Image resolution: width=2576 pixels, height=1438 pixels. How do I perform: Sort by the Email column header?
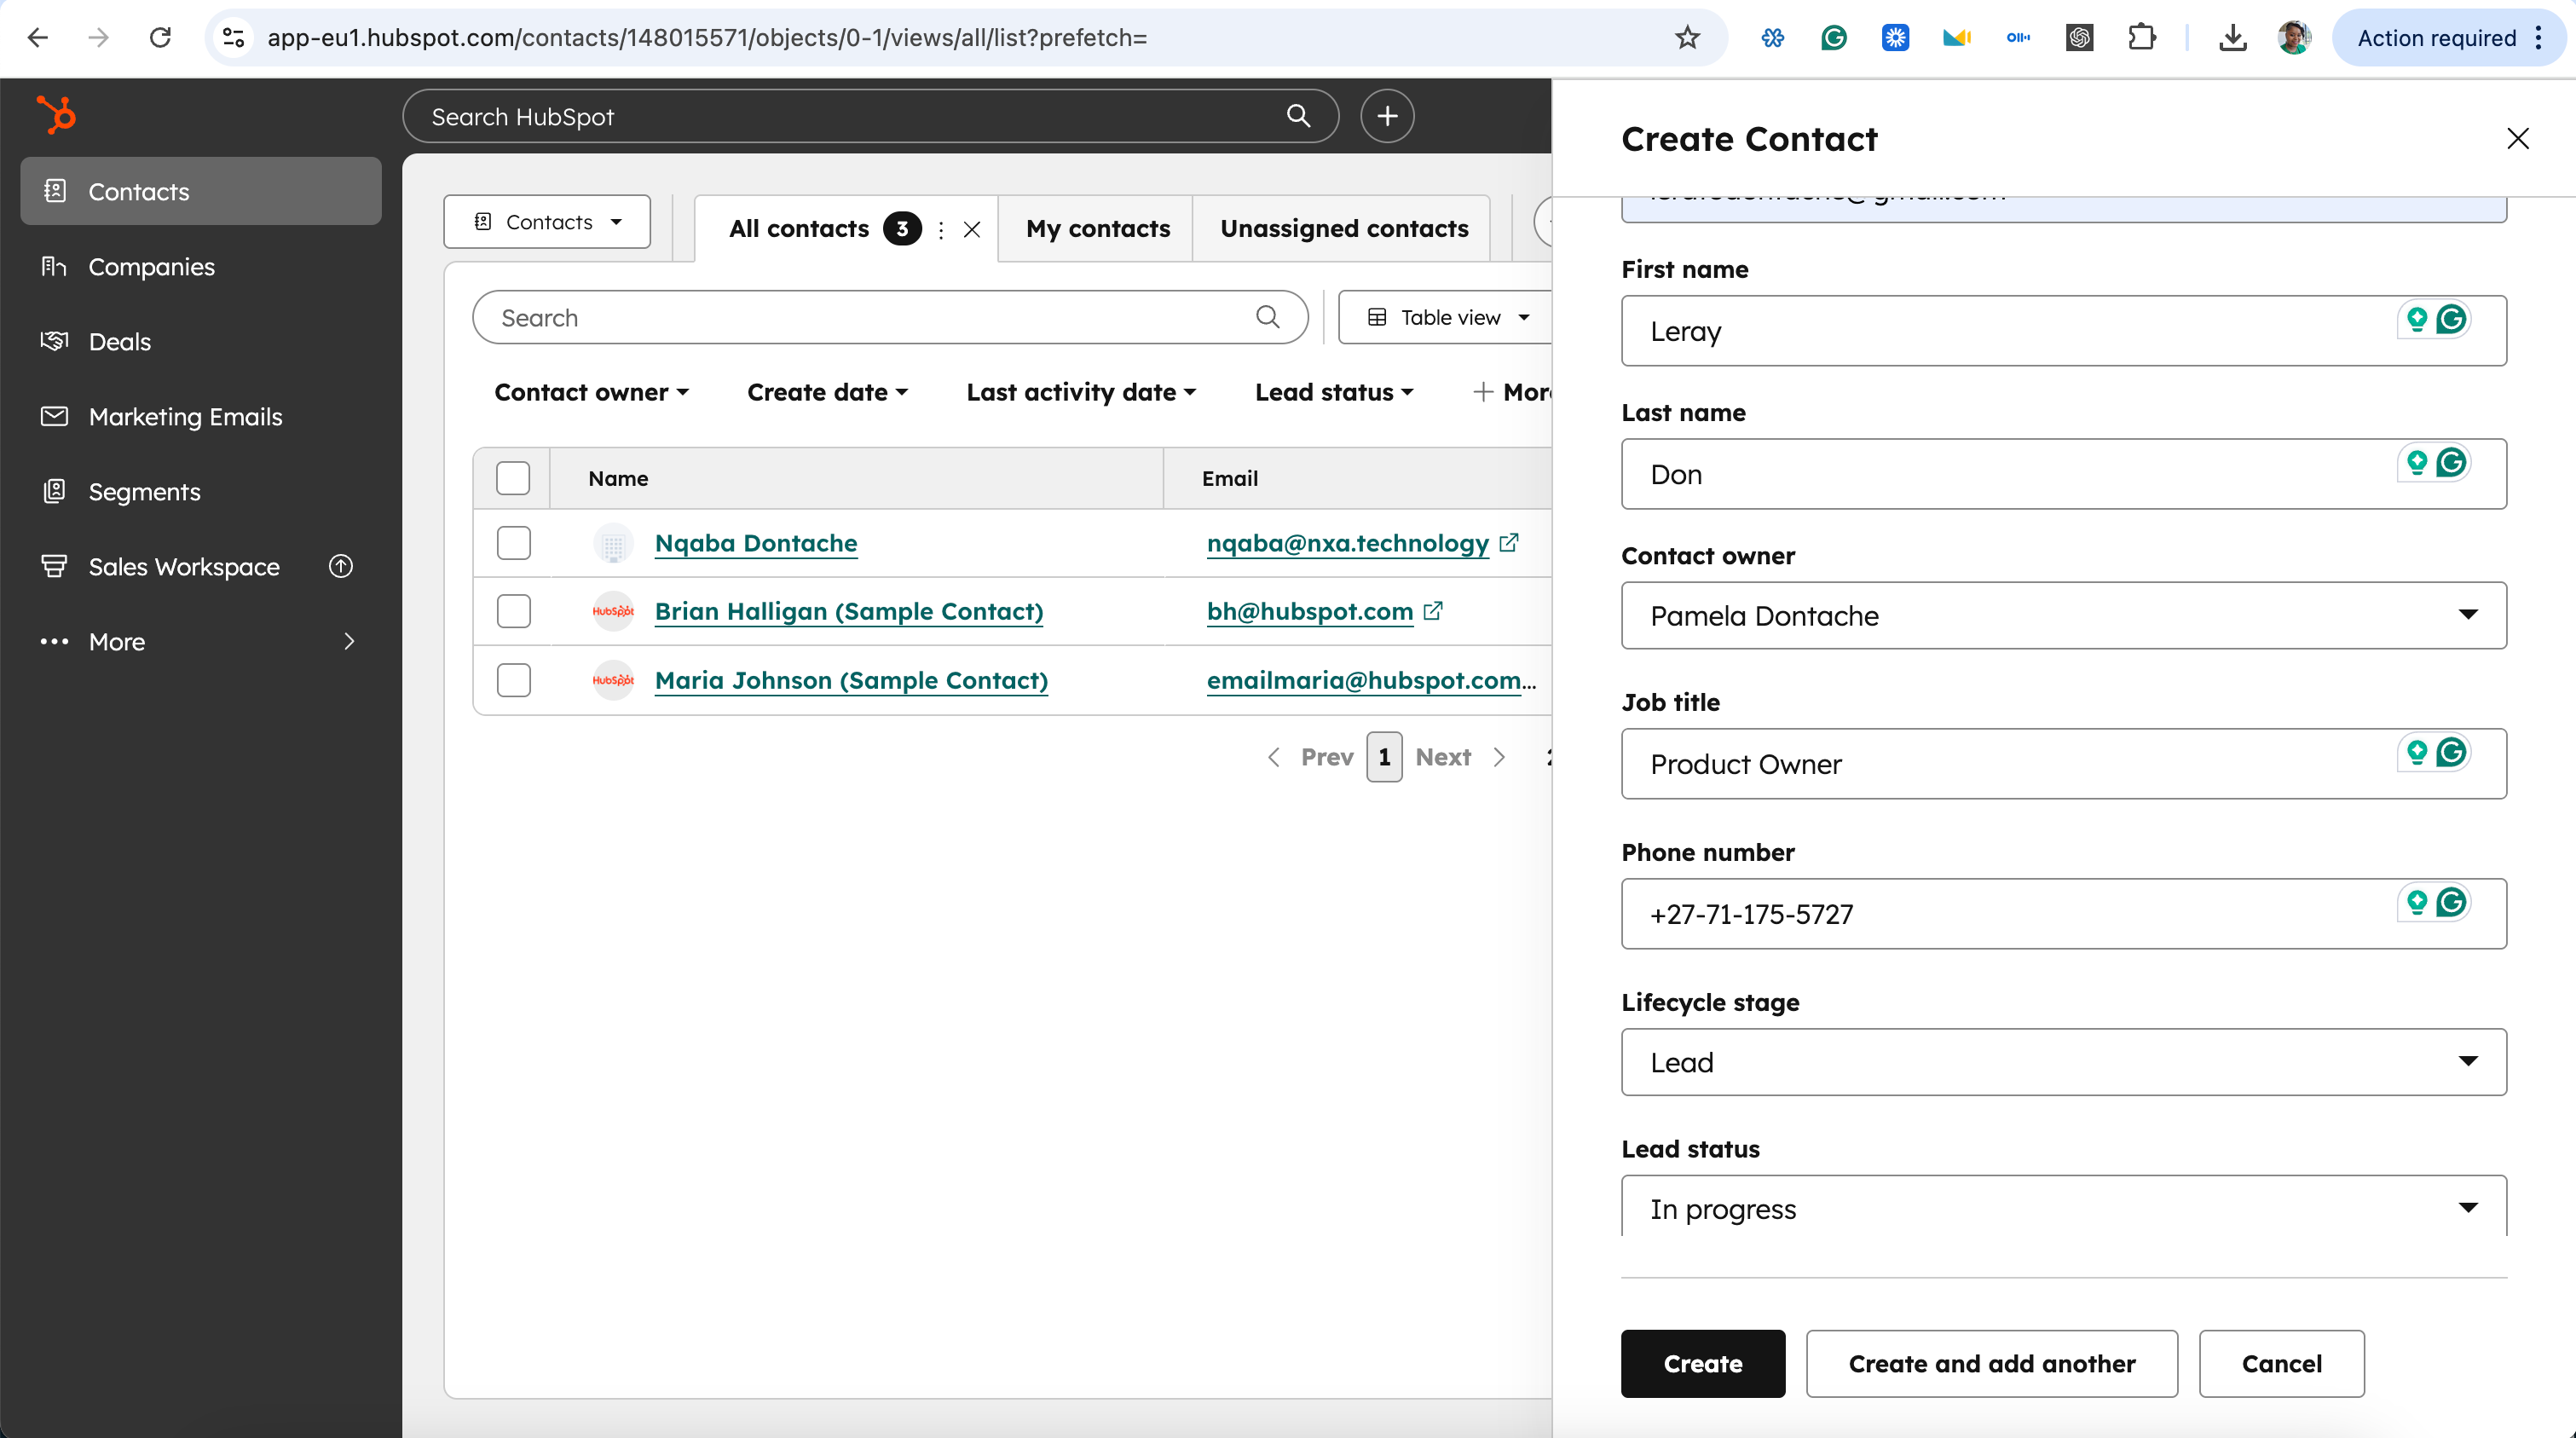[1230, 478]
